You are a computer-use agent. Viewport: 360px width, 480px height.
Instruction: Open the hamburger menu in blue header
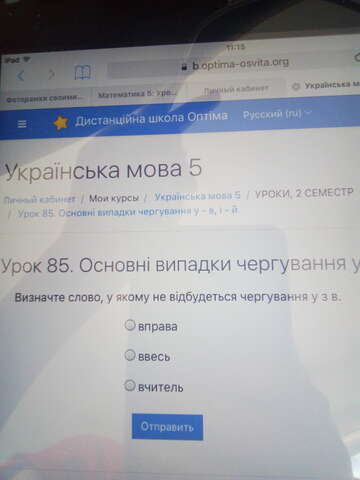pos(22,124)
